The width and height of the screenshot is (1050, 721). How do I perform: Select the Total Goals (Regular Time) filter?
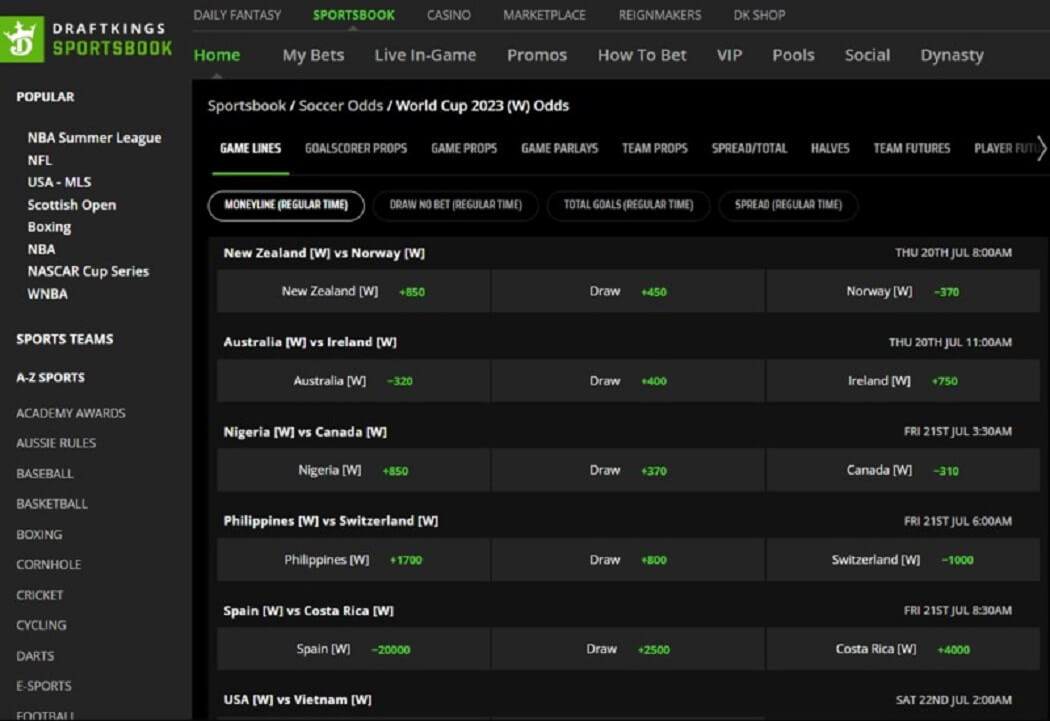(x=628, y=205)
